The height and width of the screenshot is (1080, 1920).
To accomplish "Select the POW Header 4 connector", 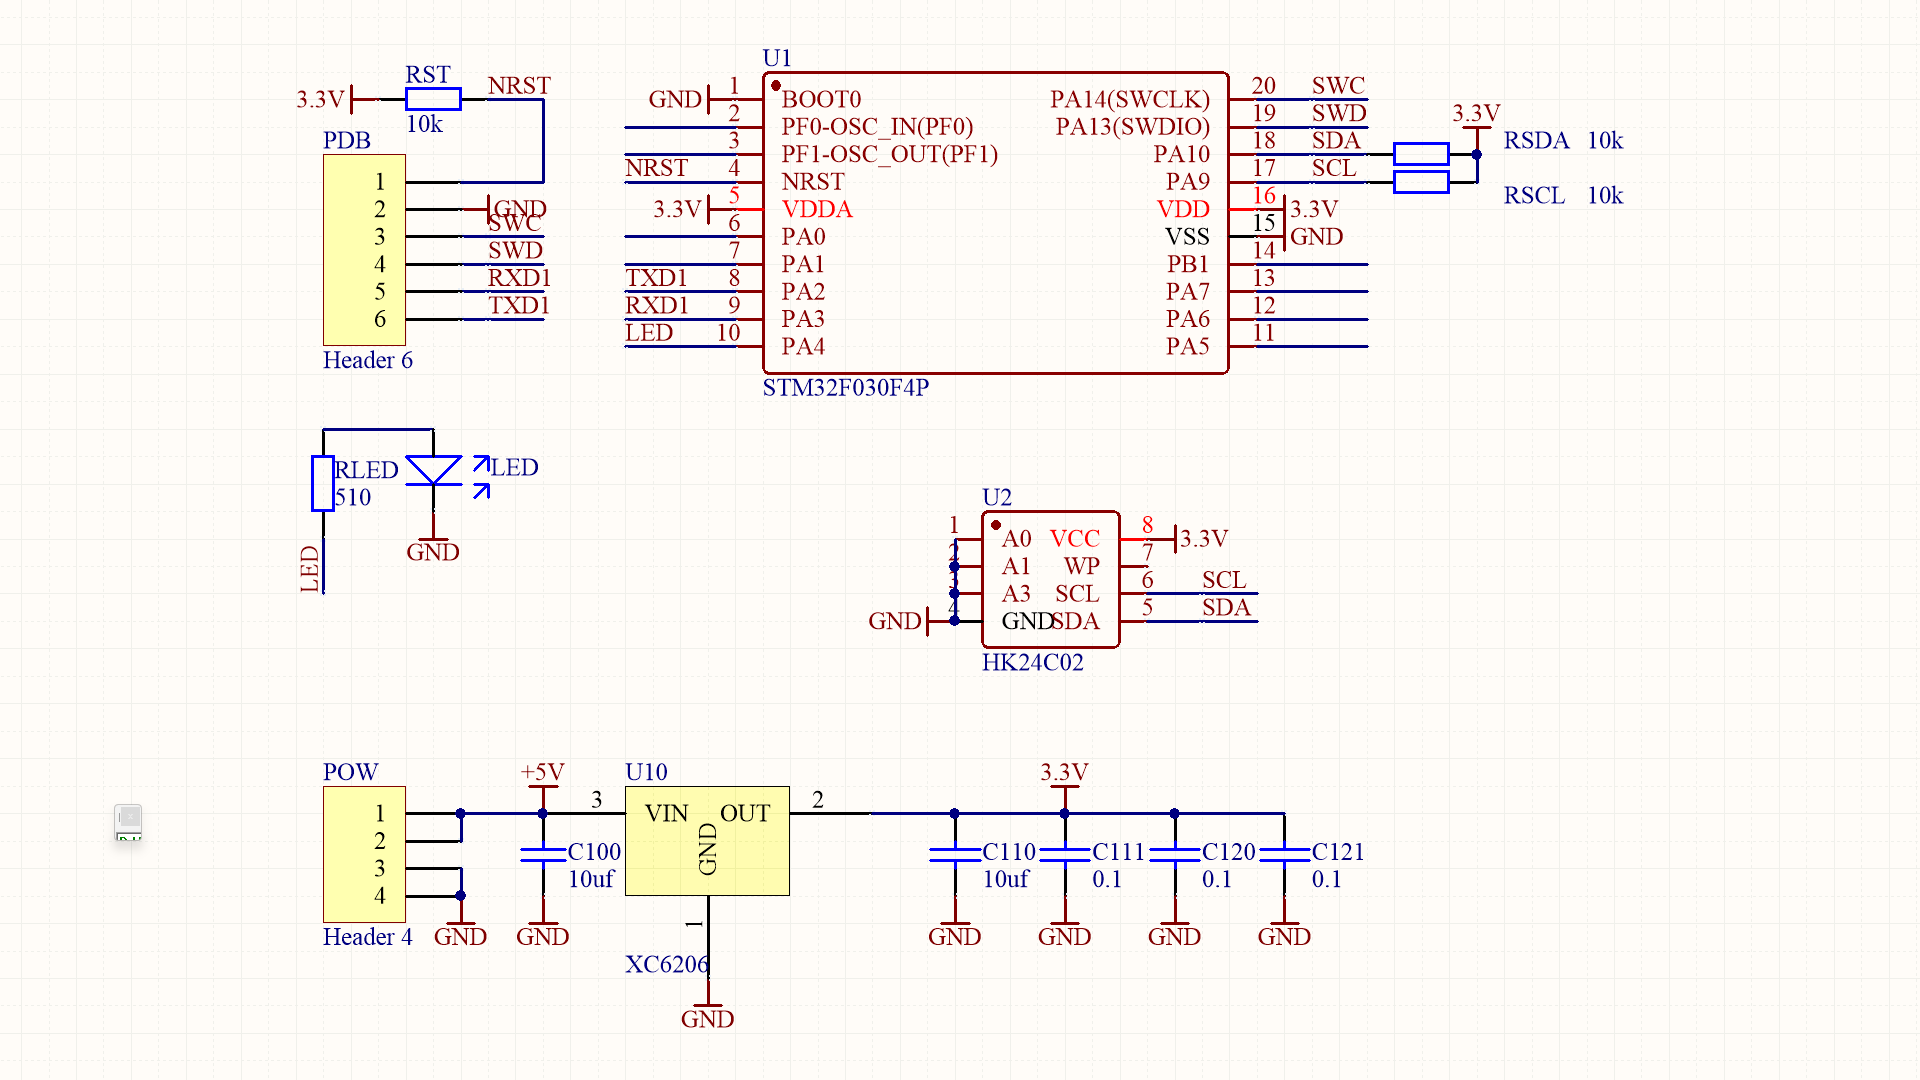I will (364, 854).
